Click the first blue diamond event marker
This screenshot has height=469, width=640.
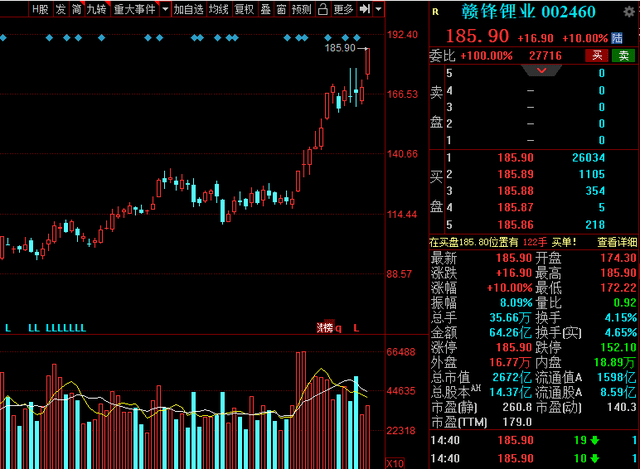click(4, 38)
